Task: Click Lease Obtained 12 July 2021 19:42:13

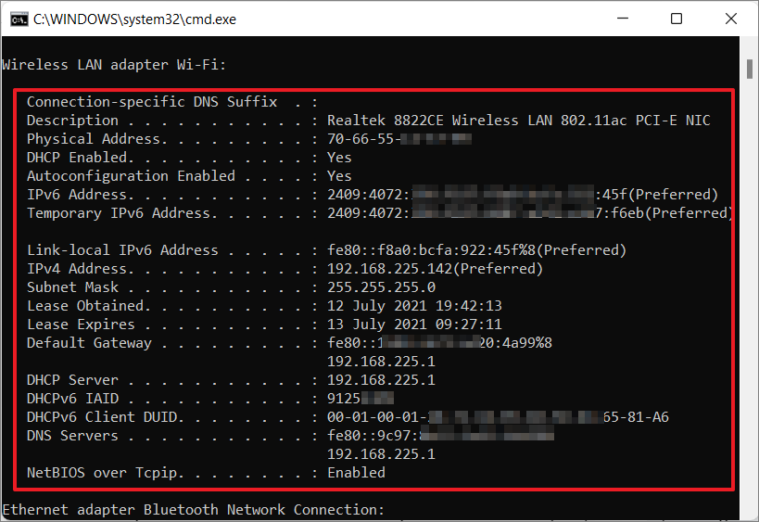Action: pyautogui.click(x=414, y=306)
